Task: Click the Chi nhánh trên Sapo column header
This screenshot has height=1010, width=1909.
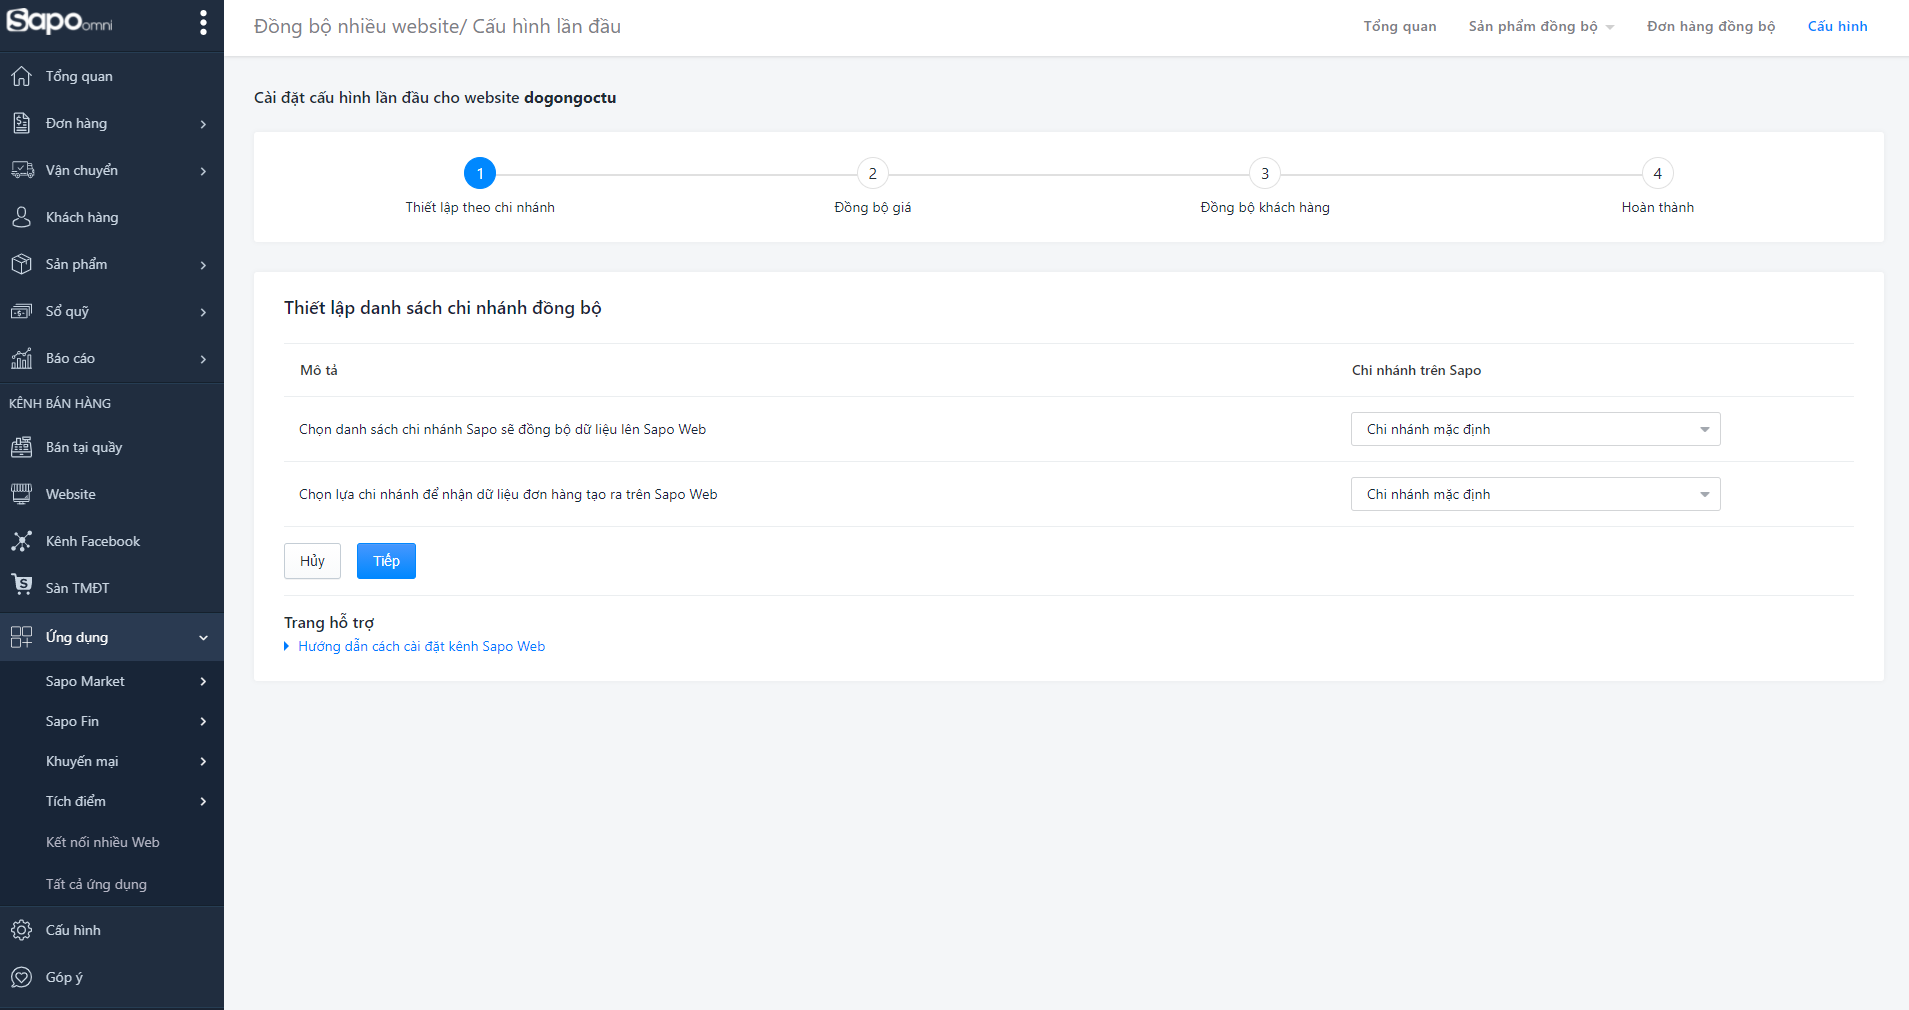Action: [x=1416, y=370]
